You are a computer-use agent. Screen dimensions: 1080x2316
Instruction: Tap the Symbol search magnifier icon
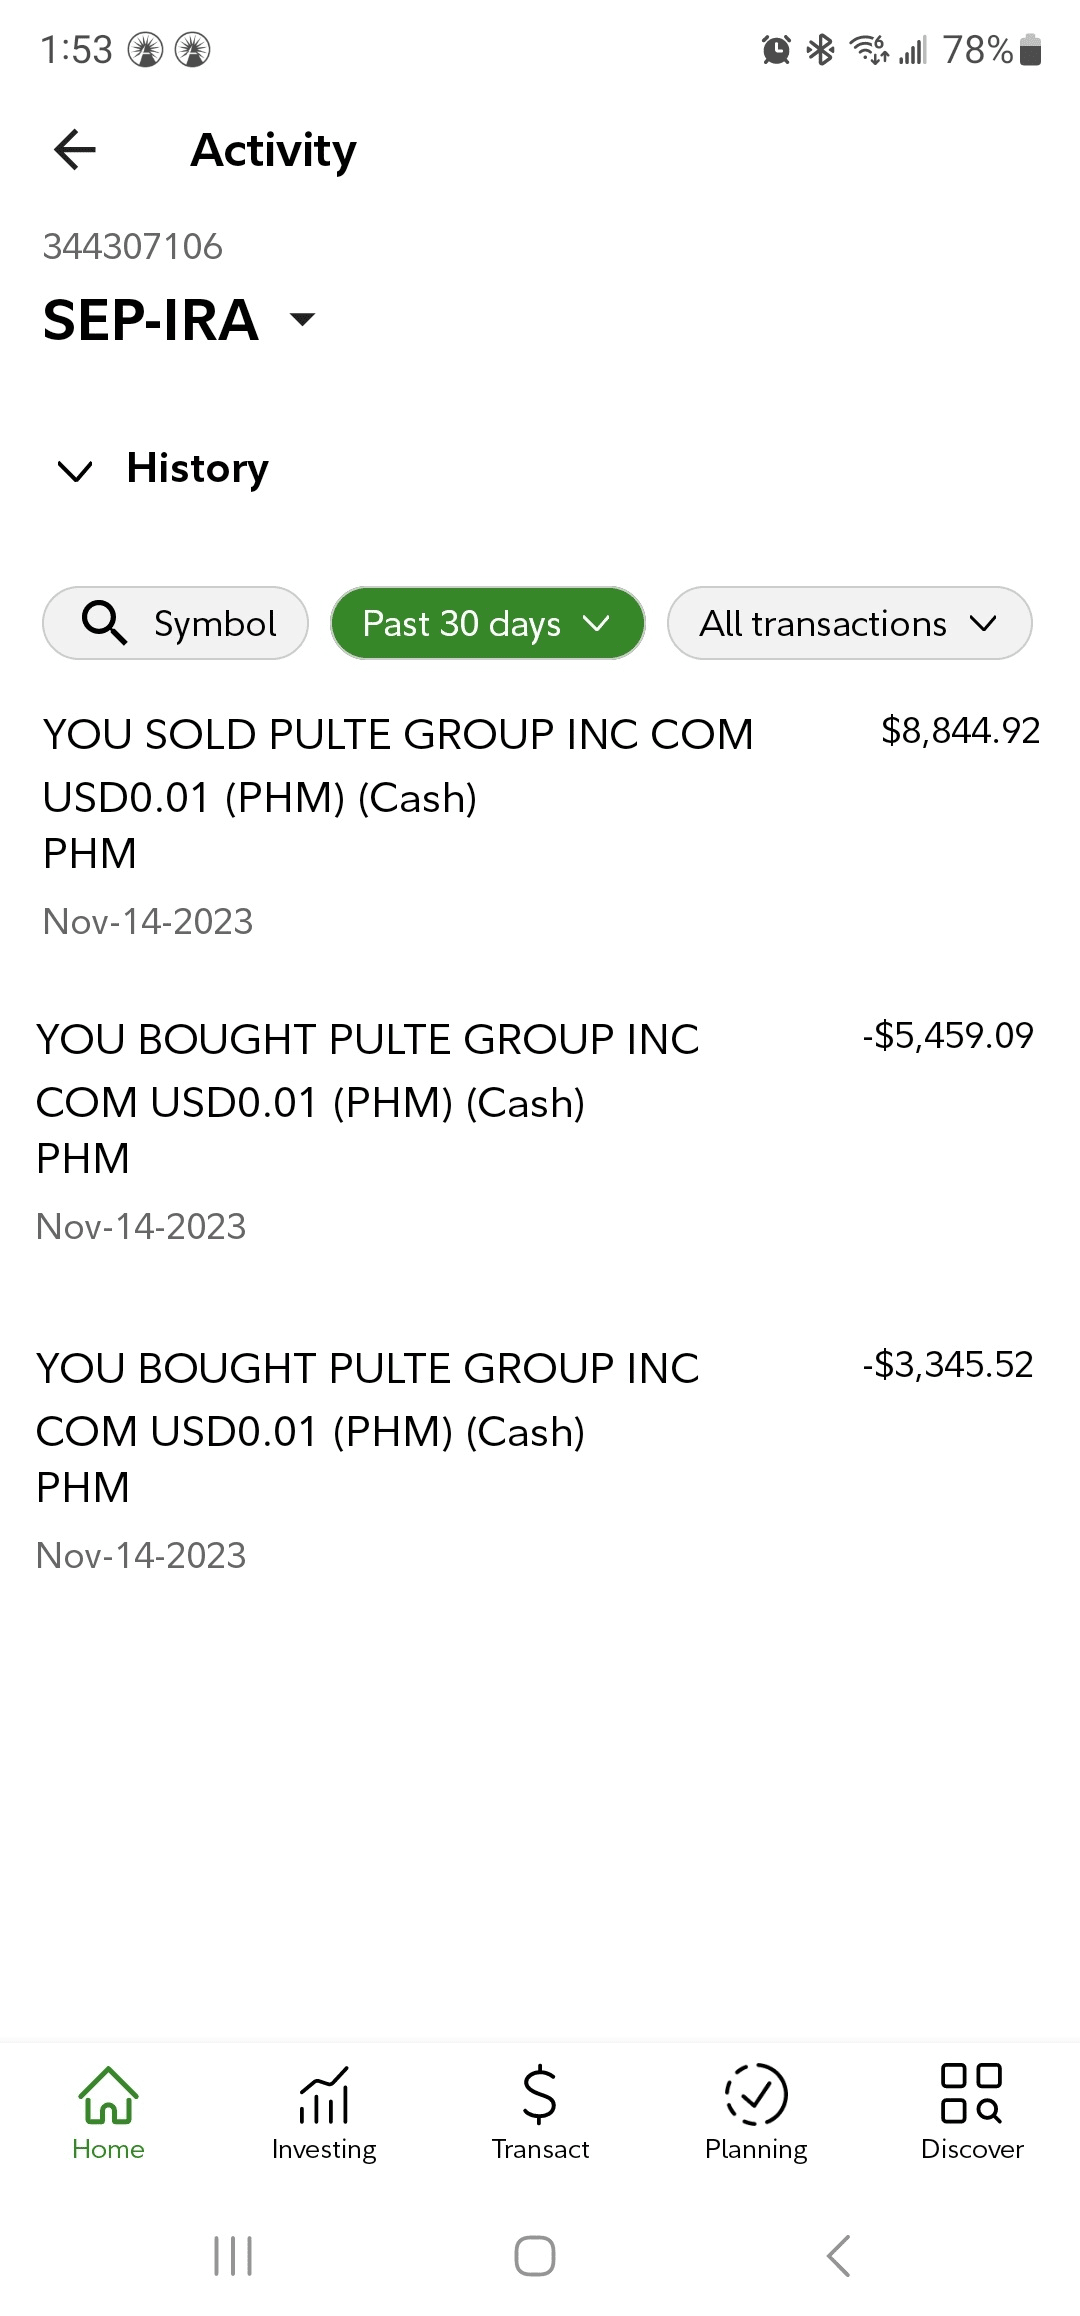click(x=104, y=623)
